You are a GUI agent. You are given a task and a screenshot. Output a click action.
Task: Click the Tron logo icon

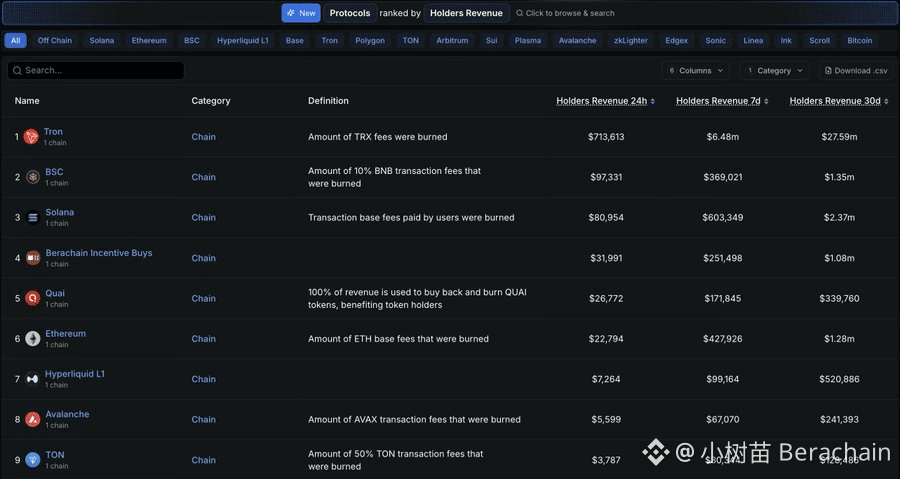click(31, 137)
